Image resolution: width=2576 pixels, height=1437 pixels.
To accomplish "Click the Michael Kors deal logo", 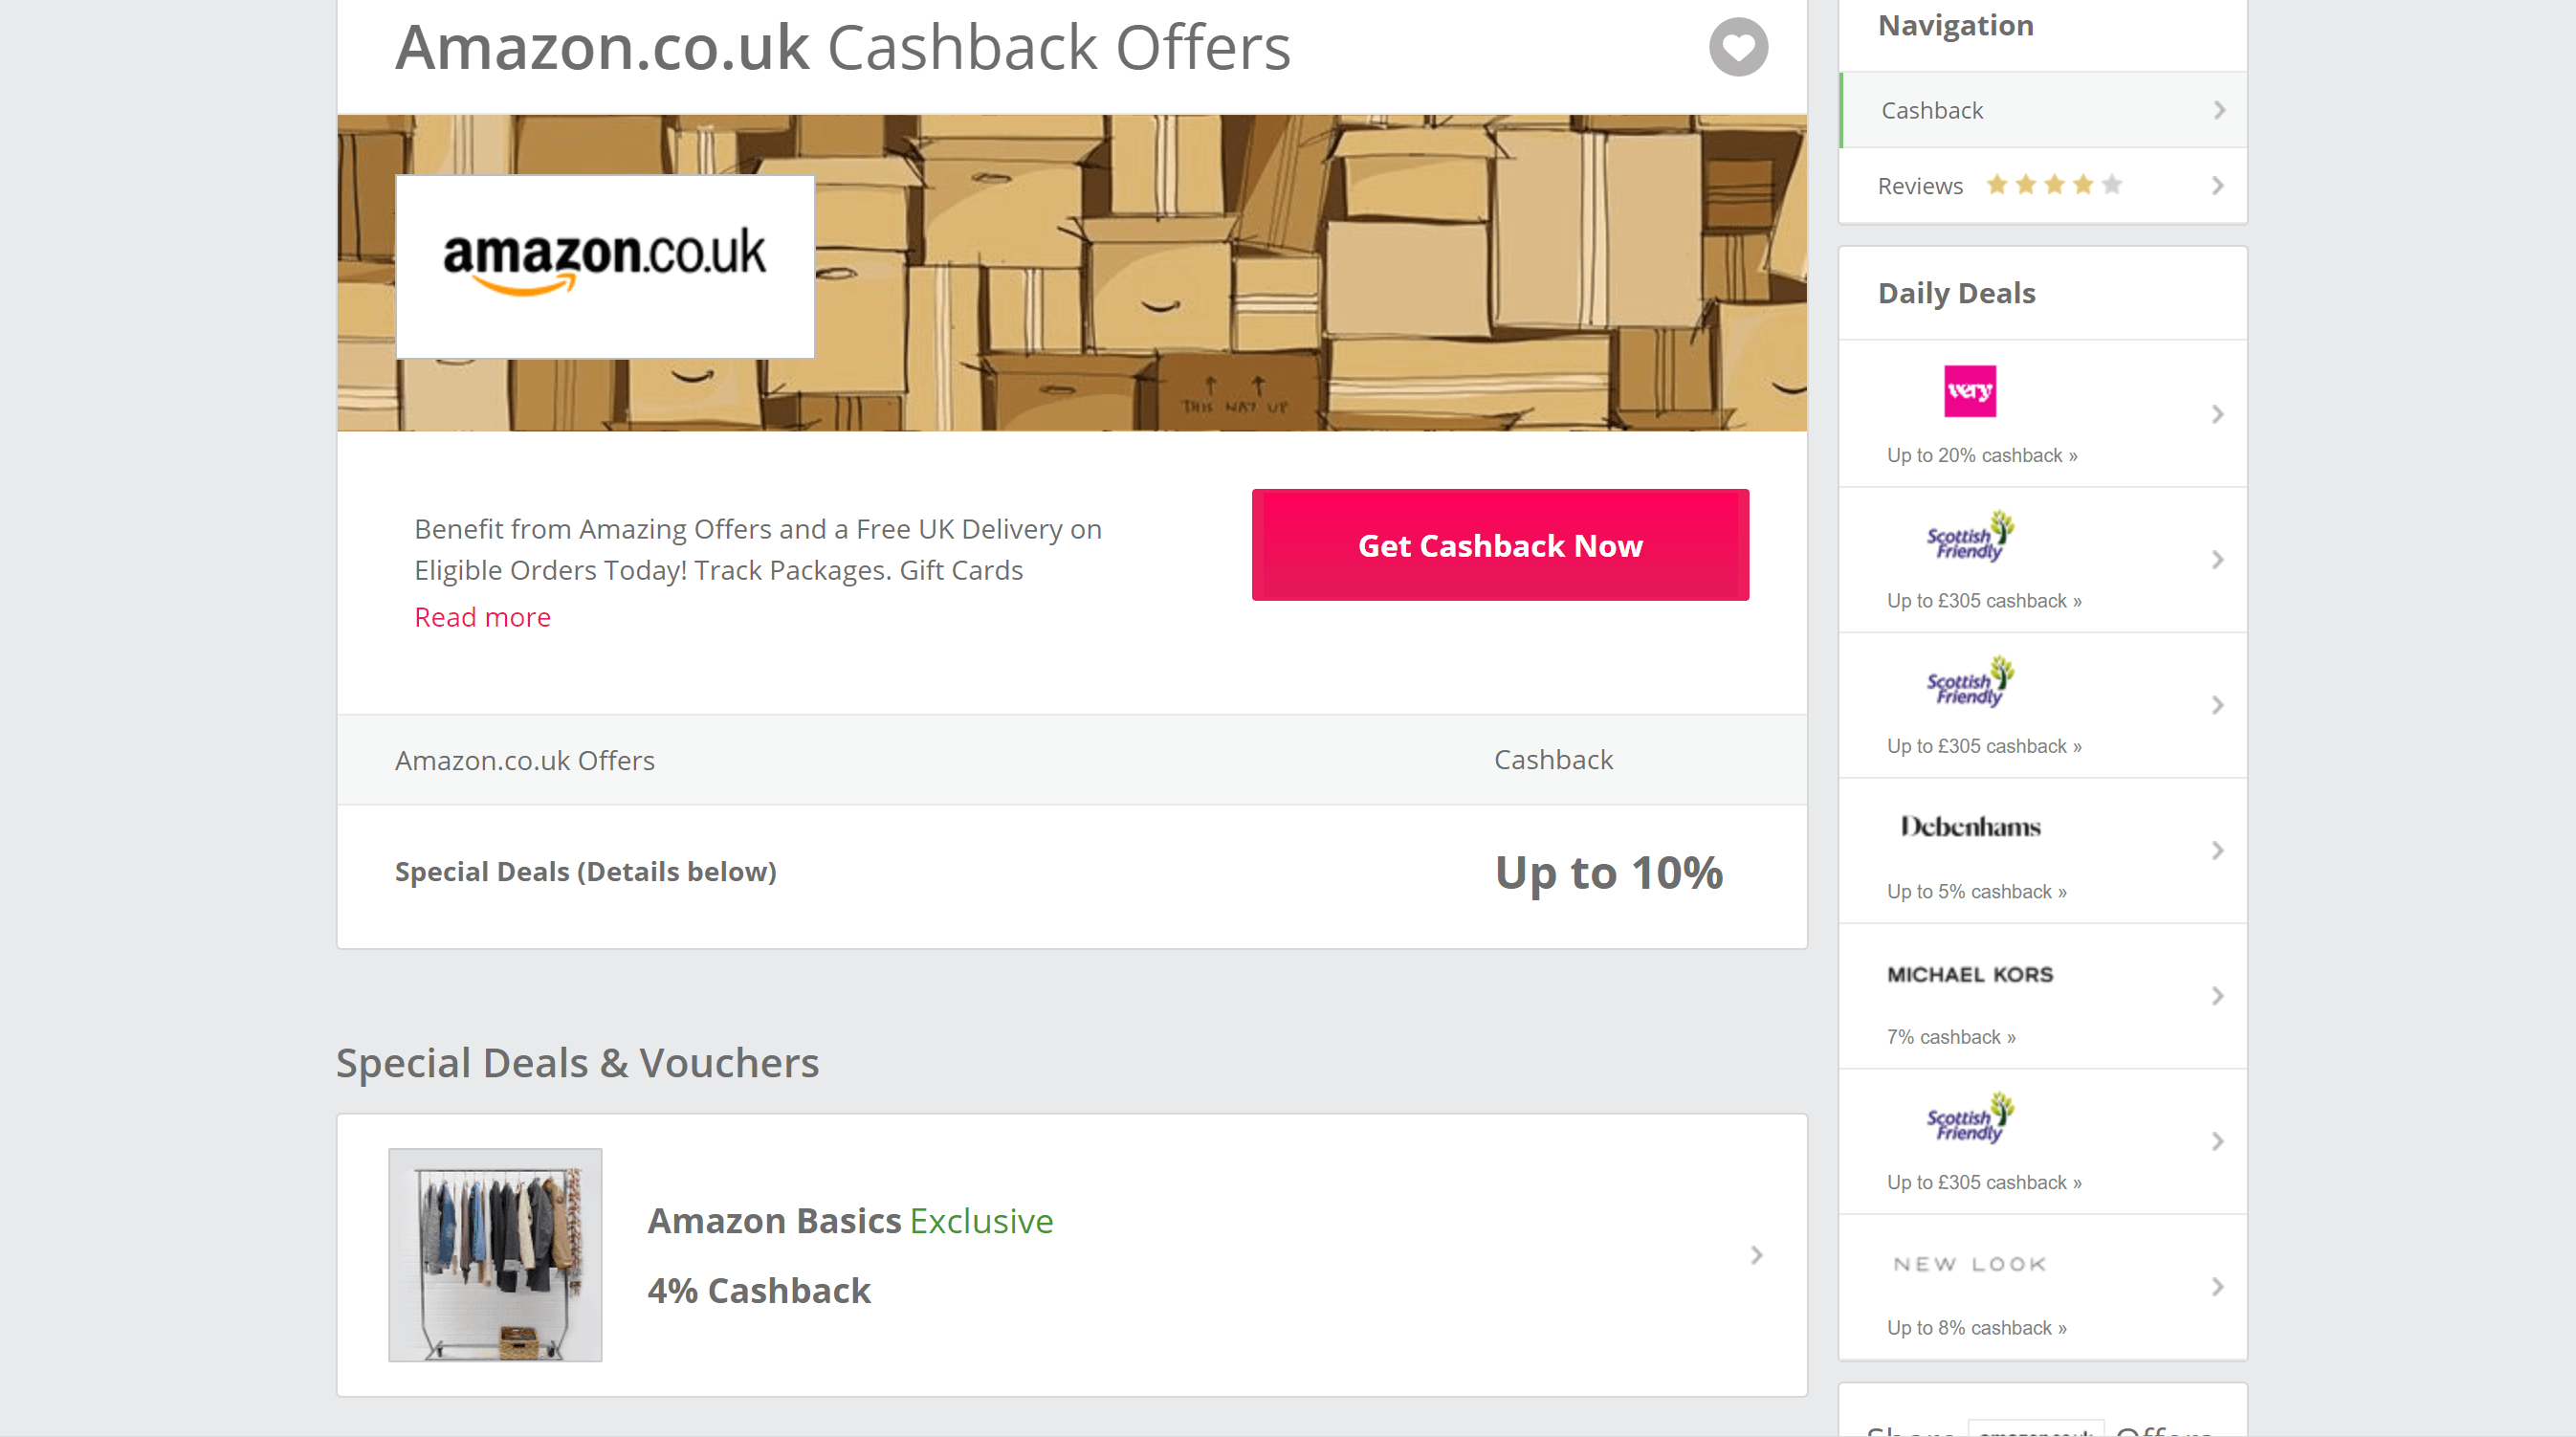I will click(1970, 974).
